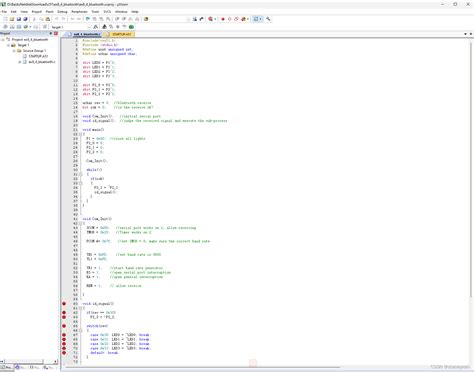Select asd_4_bluetooth.c in the project tree
474x372 pixels.
(x=42, y=62)
